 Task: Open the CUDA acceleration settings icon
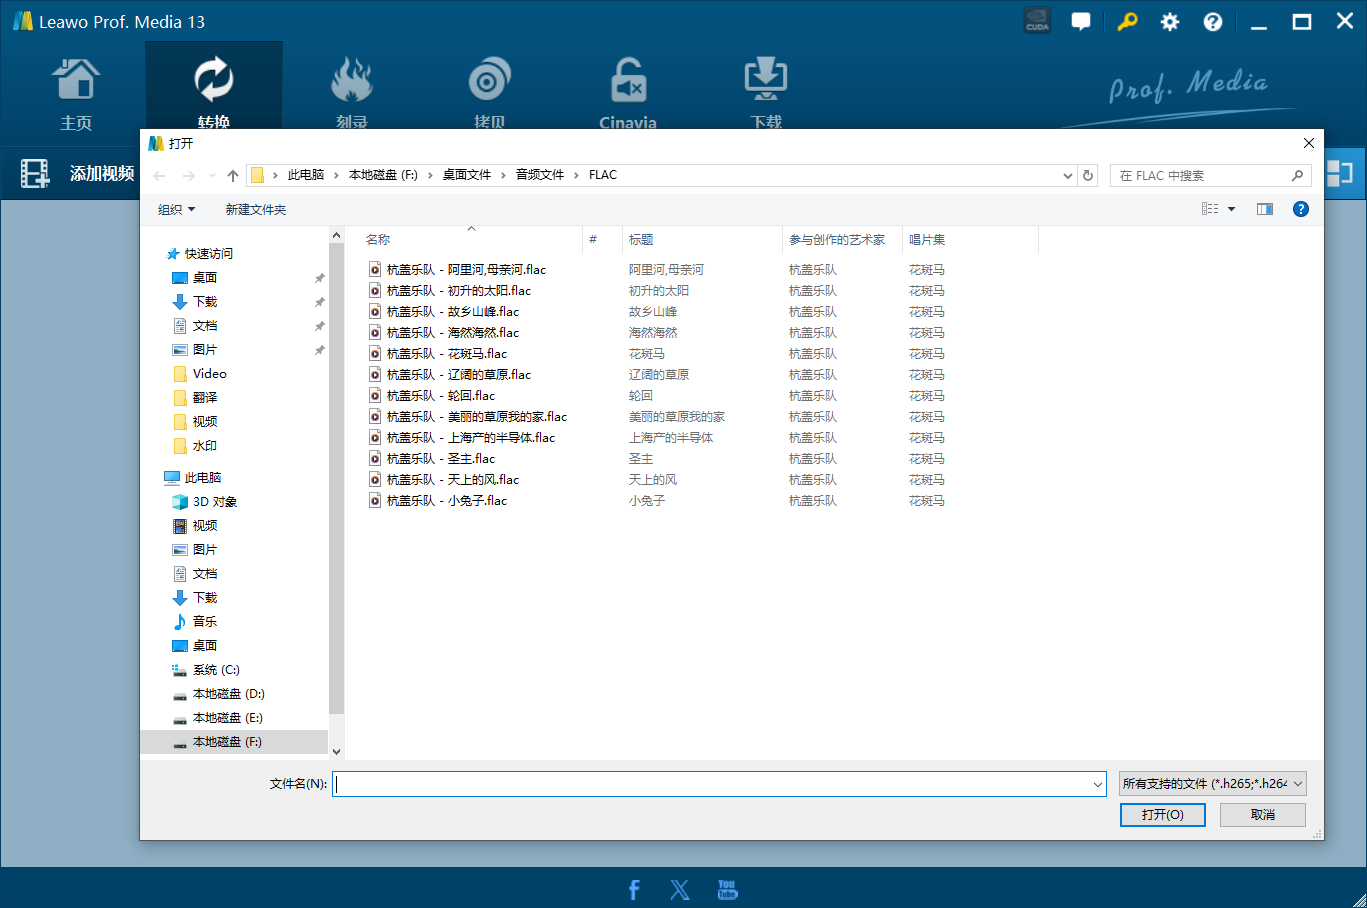(1037, 20)
